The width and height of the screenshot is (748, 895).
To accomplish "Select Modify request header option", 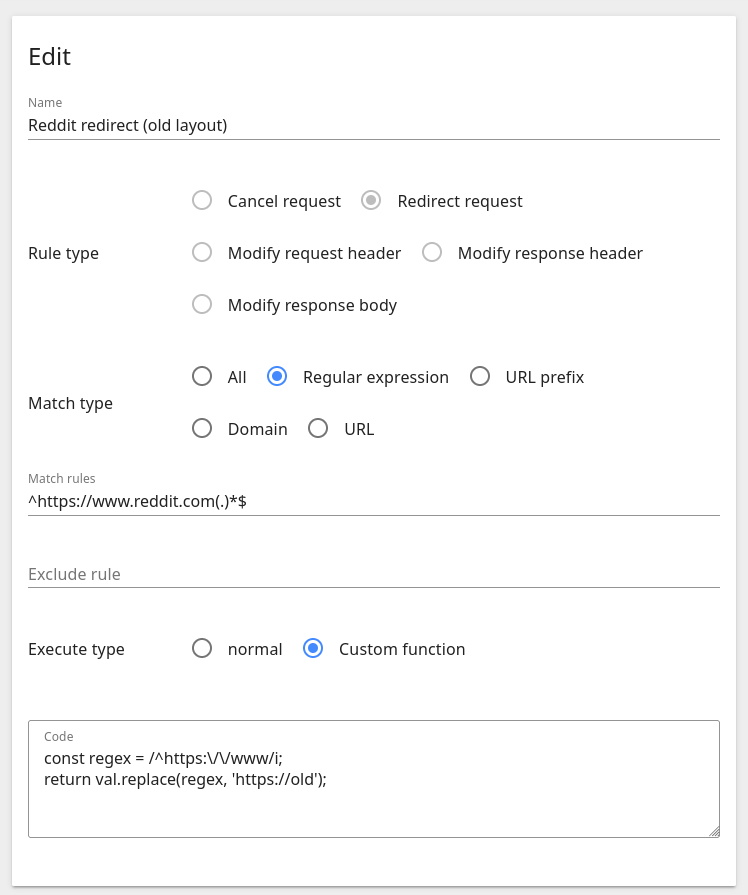I will [x=202, y=253].
